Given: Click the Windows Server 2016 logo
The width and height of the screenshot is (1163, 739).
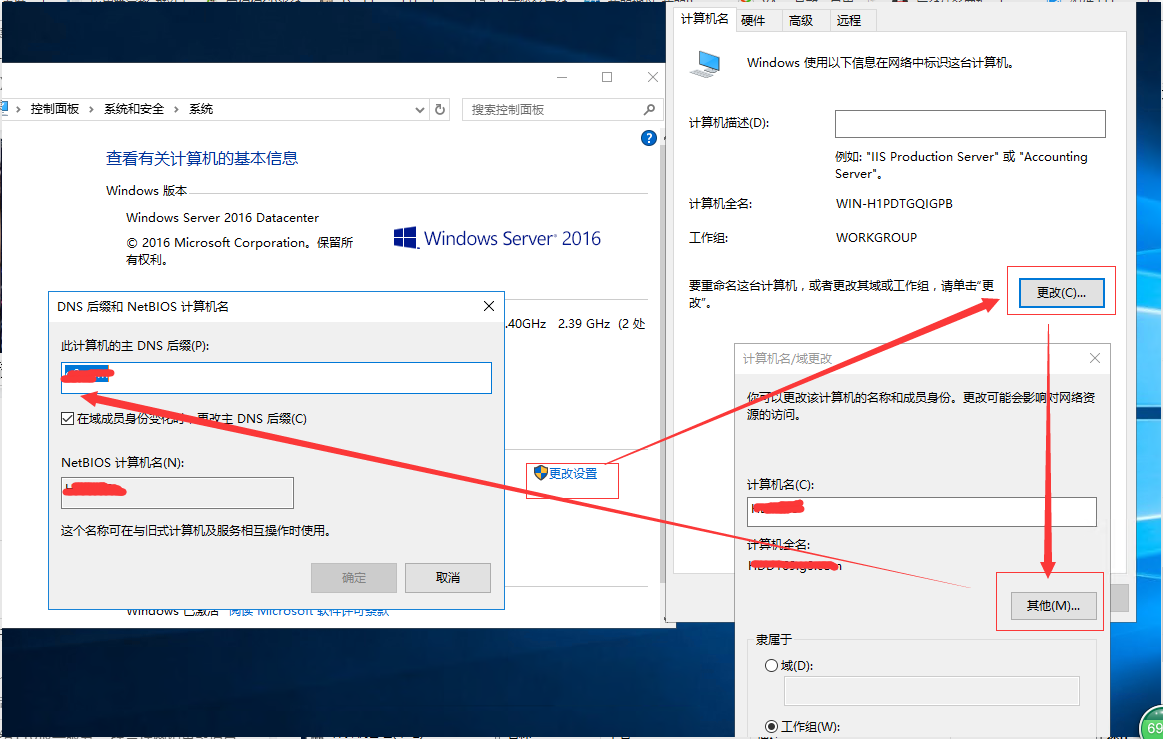Looking at the screenshot, I should (x=497, y=238).
